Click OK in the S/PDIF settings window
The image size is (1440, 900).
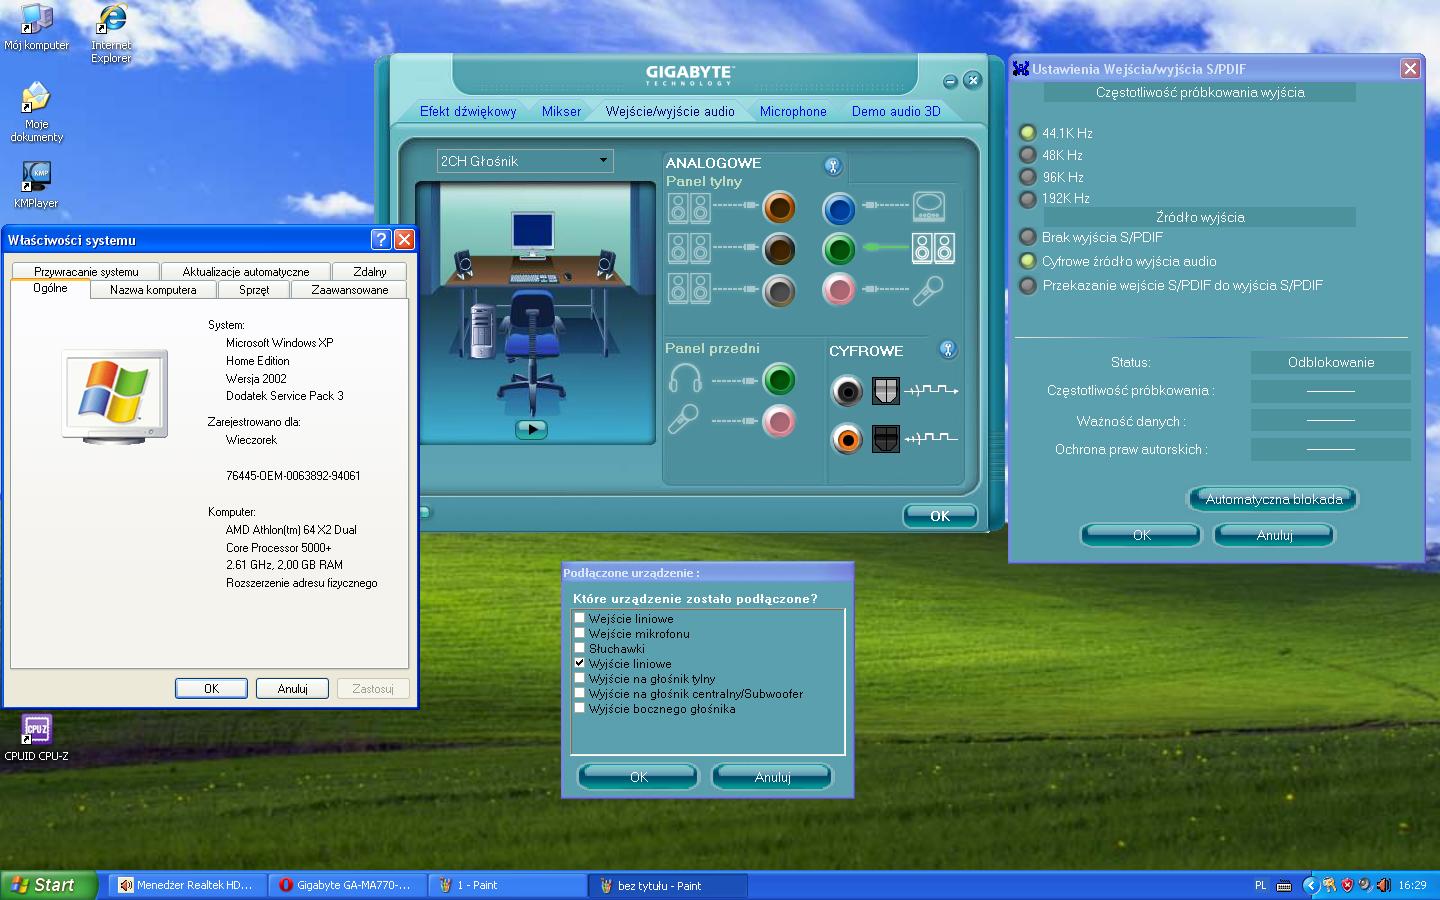(1141, 535)
